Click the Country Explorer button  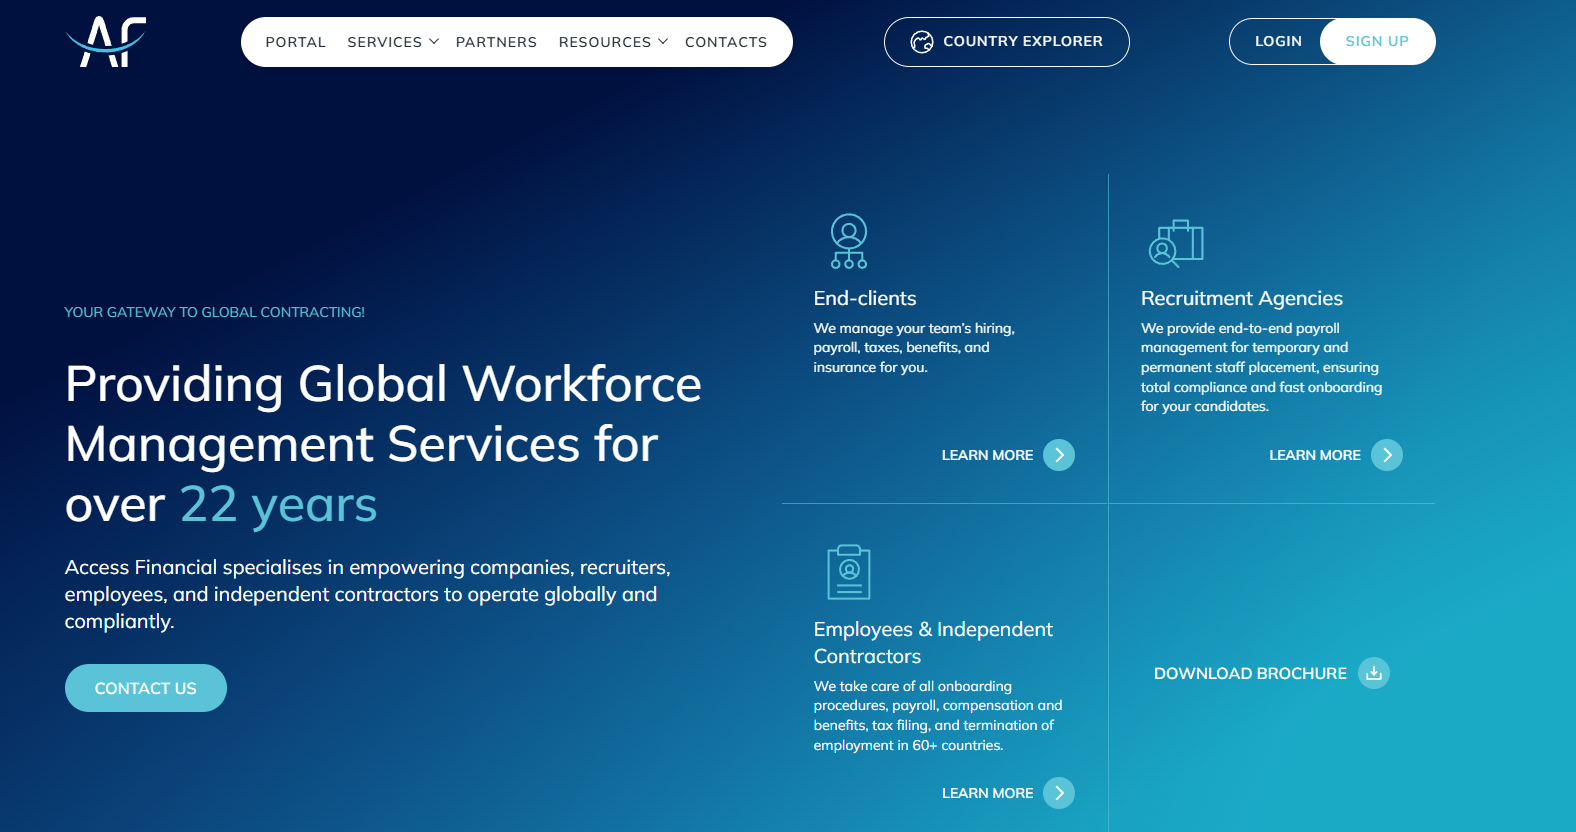[x=1006, y=42]
